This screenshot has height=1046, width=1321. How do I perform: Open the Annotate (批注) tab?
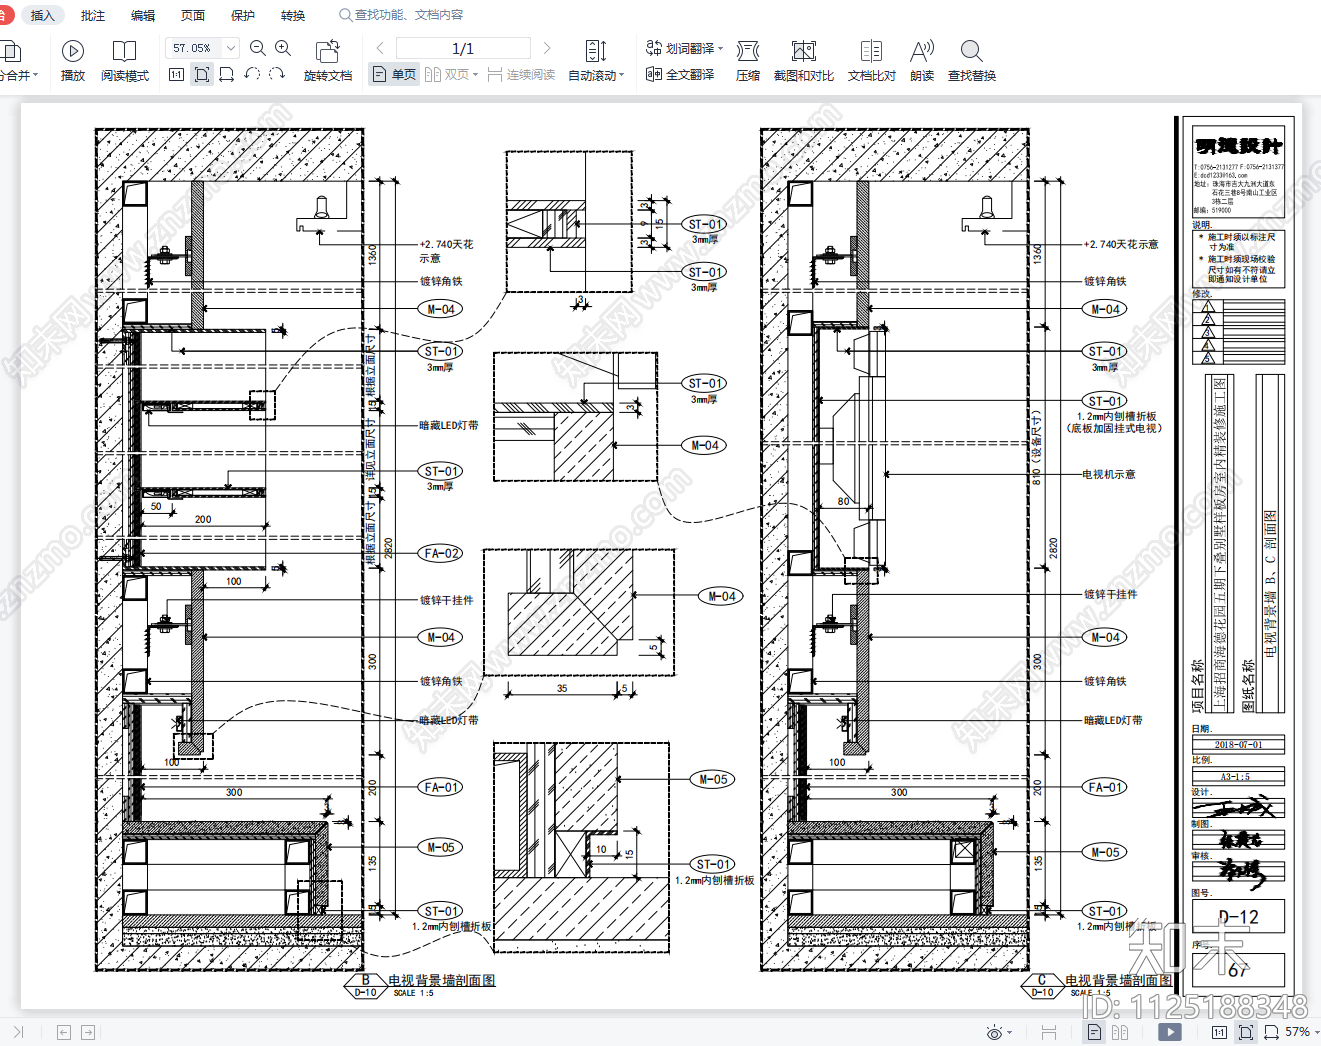point(93,15)
